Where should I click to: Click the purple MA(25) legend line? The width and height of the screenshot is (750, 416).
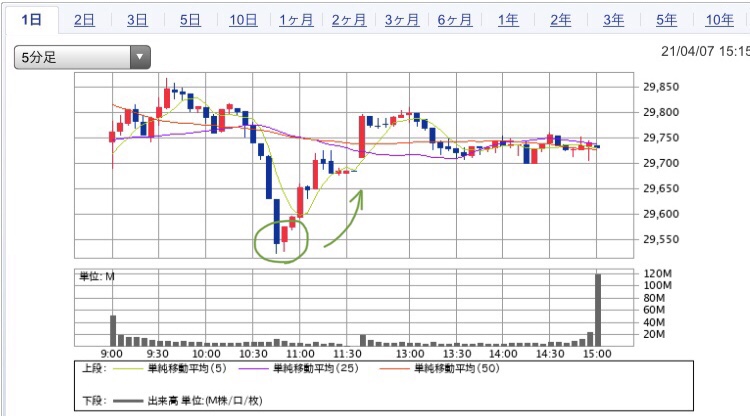pos(254,369)
